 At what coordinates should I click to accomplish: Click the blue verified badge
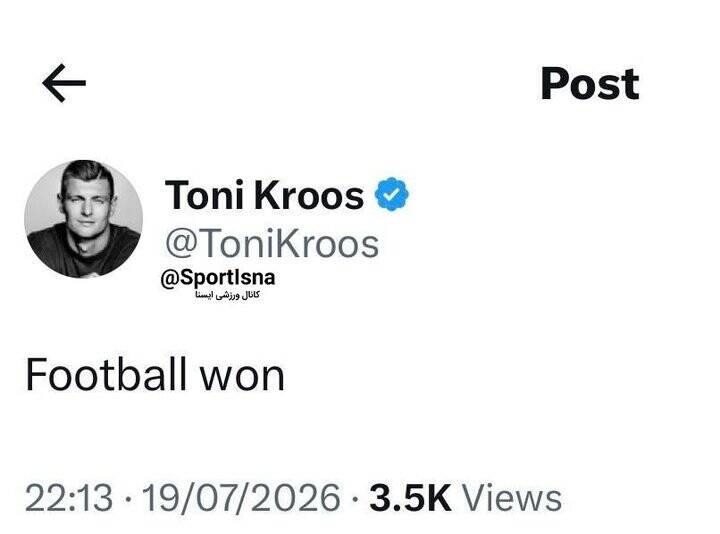pyautogui.click(x=392, y=194)
